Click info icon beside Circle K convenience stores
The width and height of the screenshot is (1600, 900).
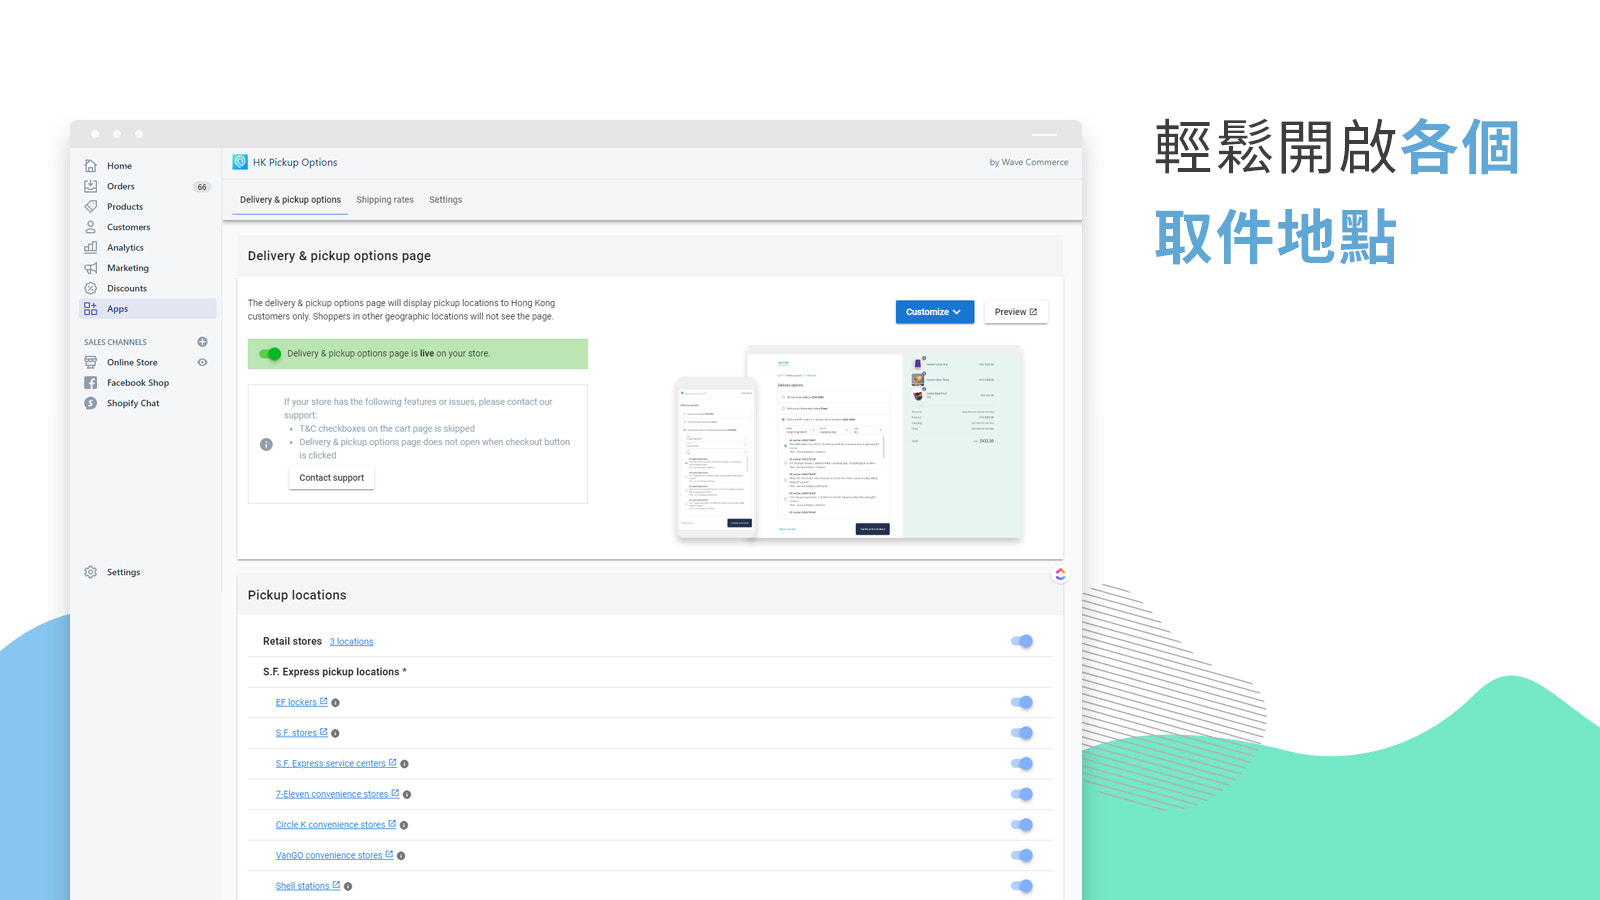[x=404, y=826]
